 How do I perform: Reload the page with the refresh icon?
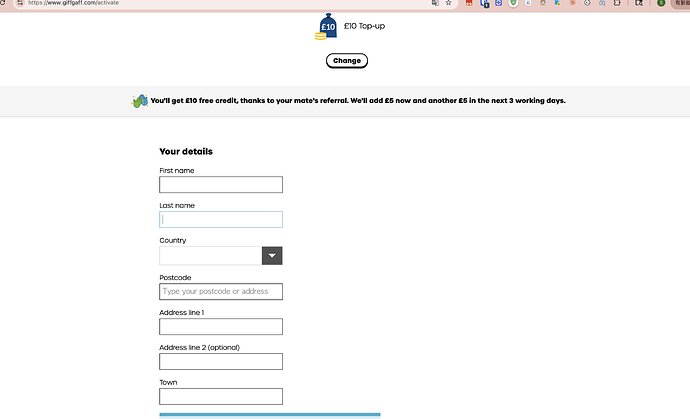click(x=2, y=3)
